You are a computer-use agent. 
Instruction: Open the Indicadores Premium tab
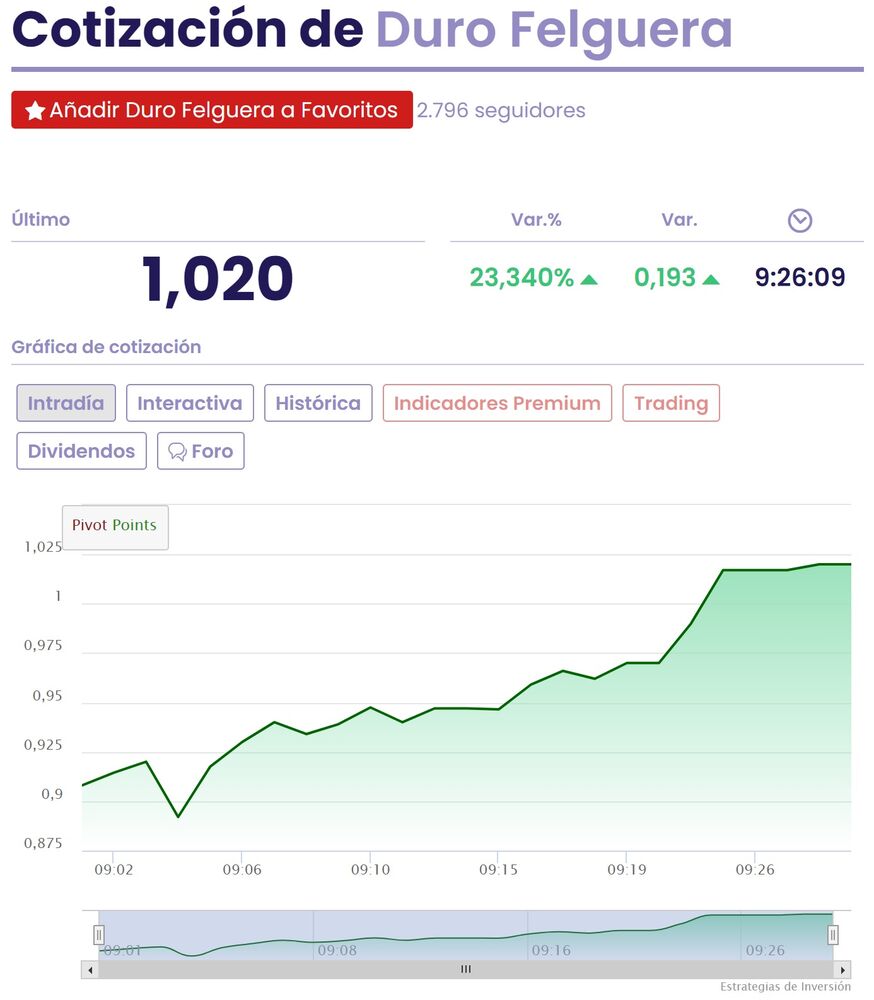tap(497, 404)
